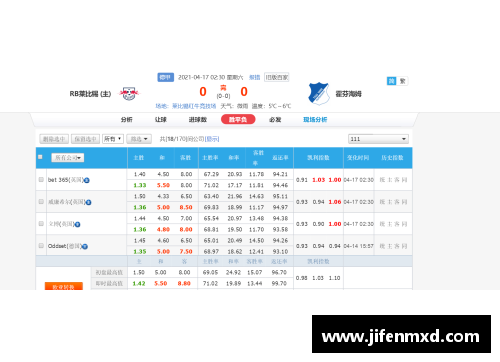Click bet 365 history index links
The height and width of the screenshot is (362, 500).
coord(393,180)
